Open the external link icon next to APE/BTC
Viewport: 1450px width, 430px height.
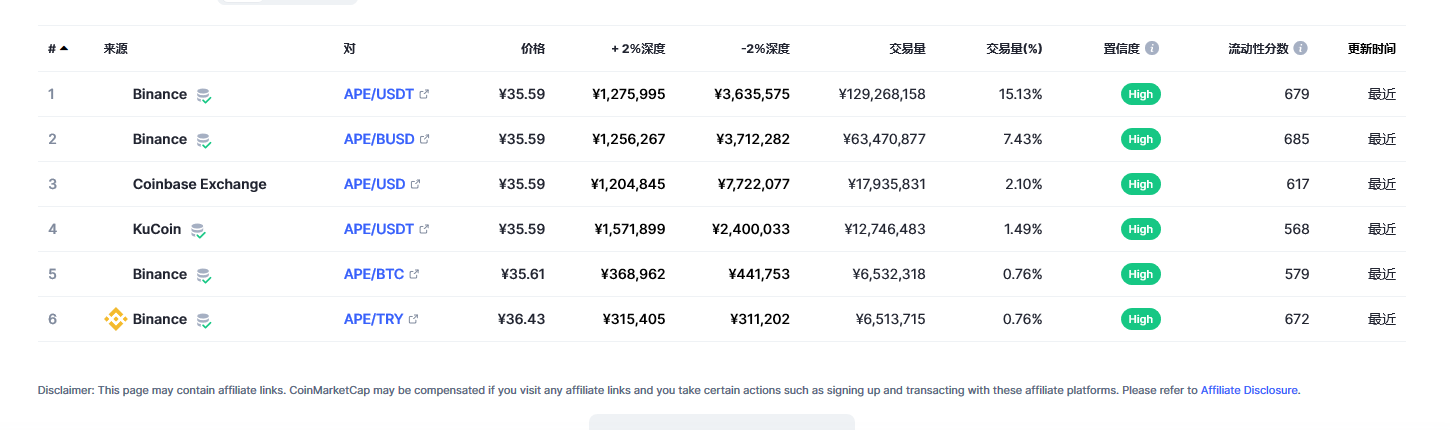pyautogui.click(x=414, y=274)
